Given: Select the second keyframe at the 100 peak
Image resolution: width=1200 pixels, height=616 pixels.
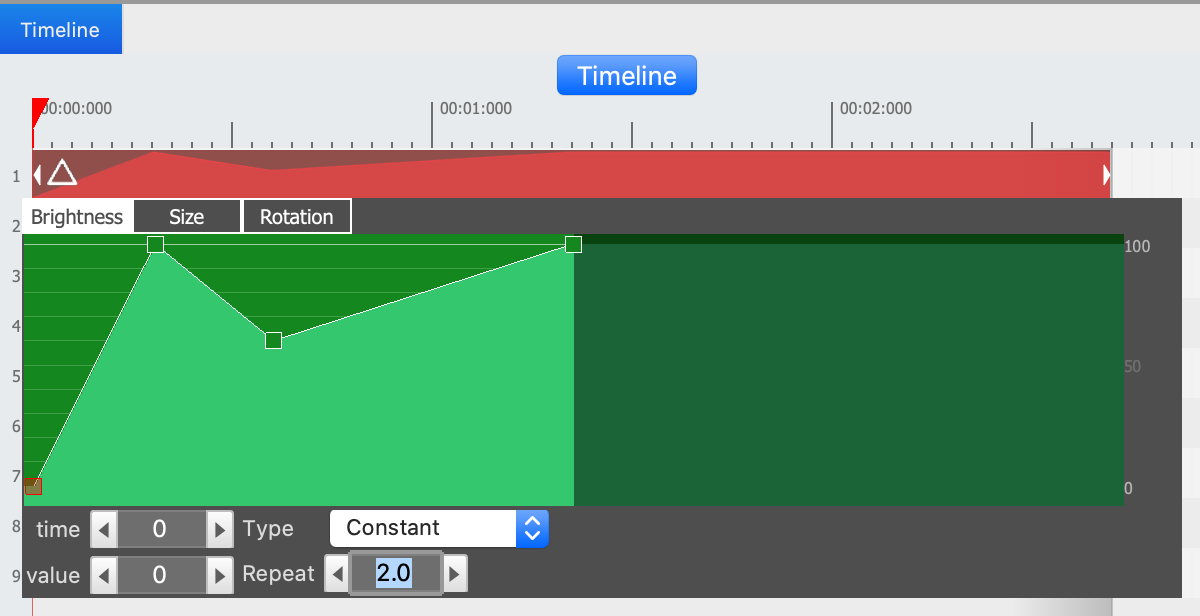Looking at the screenshot, I should tap(155, 244).
